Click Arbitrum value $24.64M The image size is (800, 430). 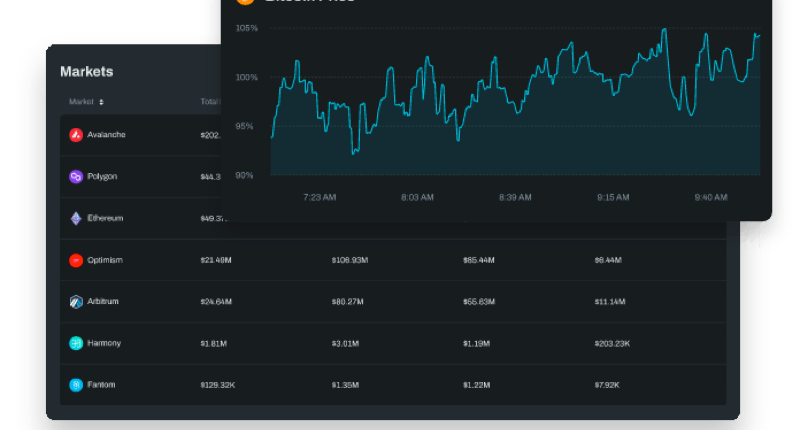(x=216, y=302)
